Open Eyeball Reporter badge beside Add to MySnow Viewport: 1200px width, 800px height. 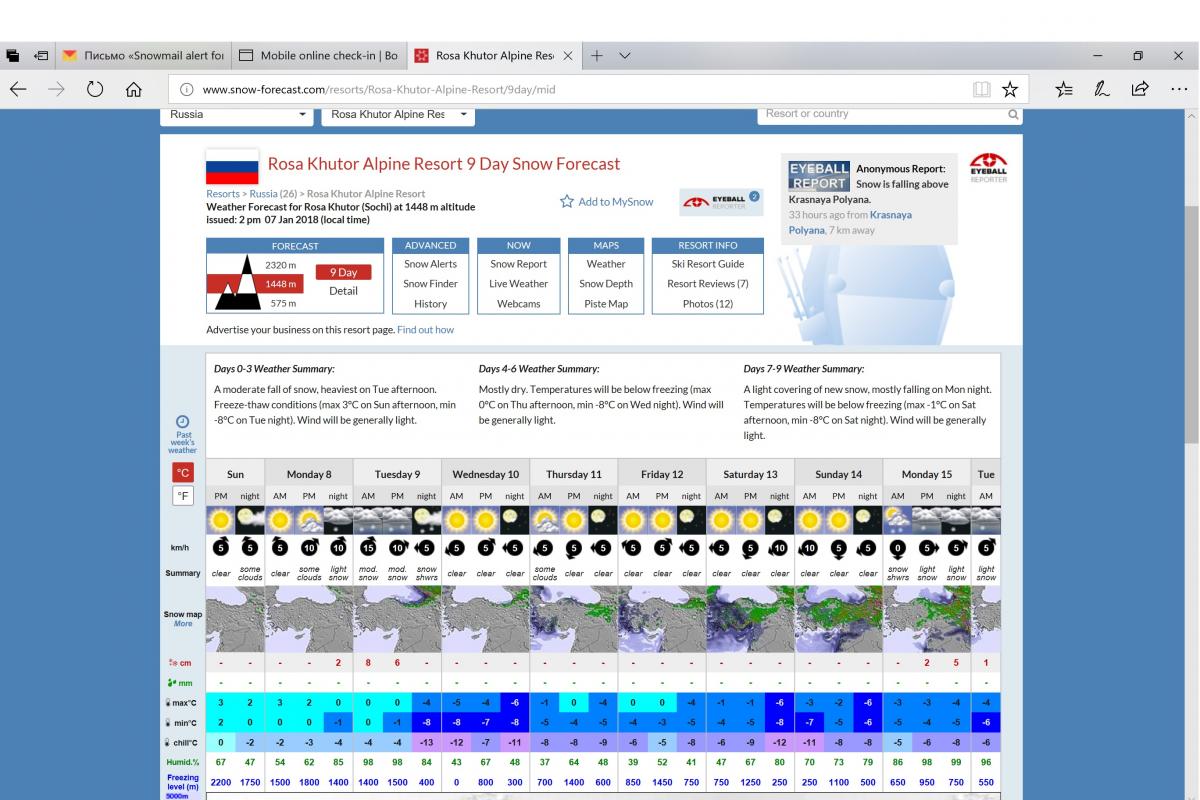coord(720,201)
